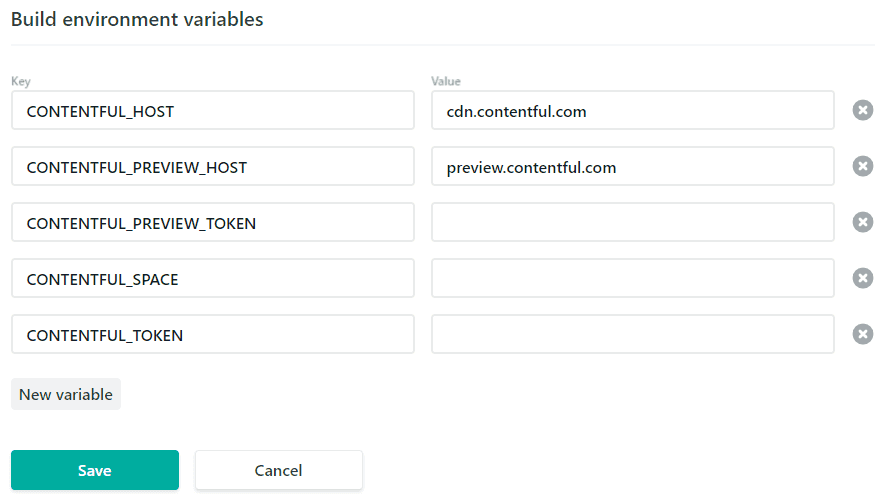Edit the preview.contentful.com value field
The image size is (891, 504).
coord(633,167)
